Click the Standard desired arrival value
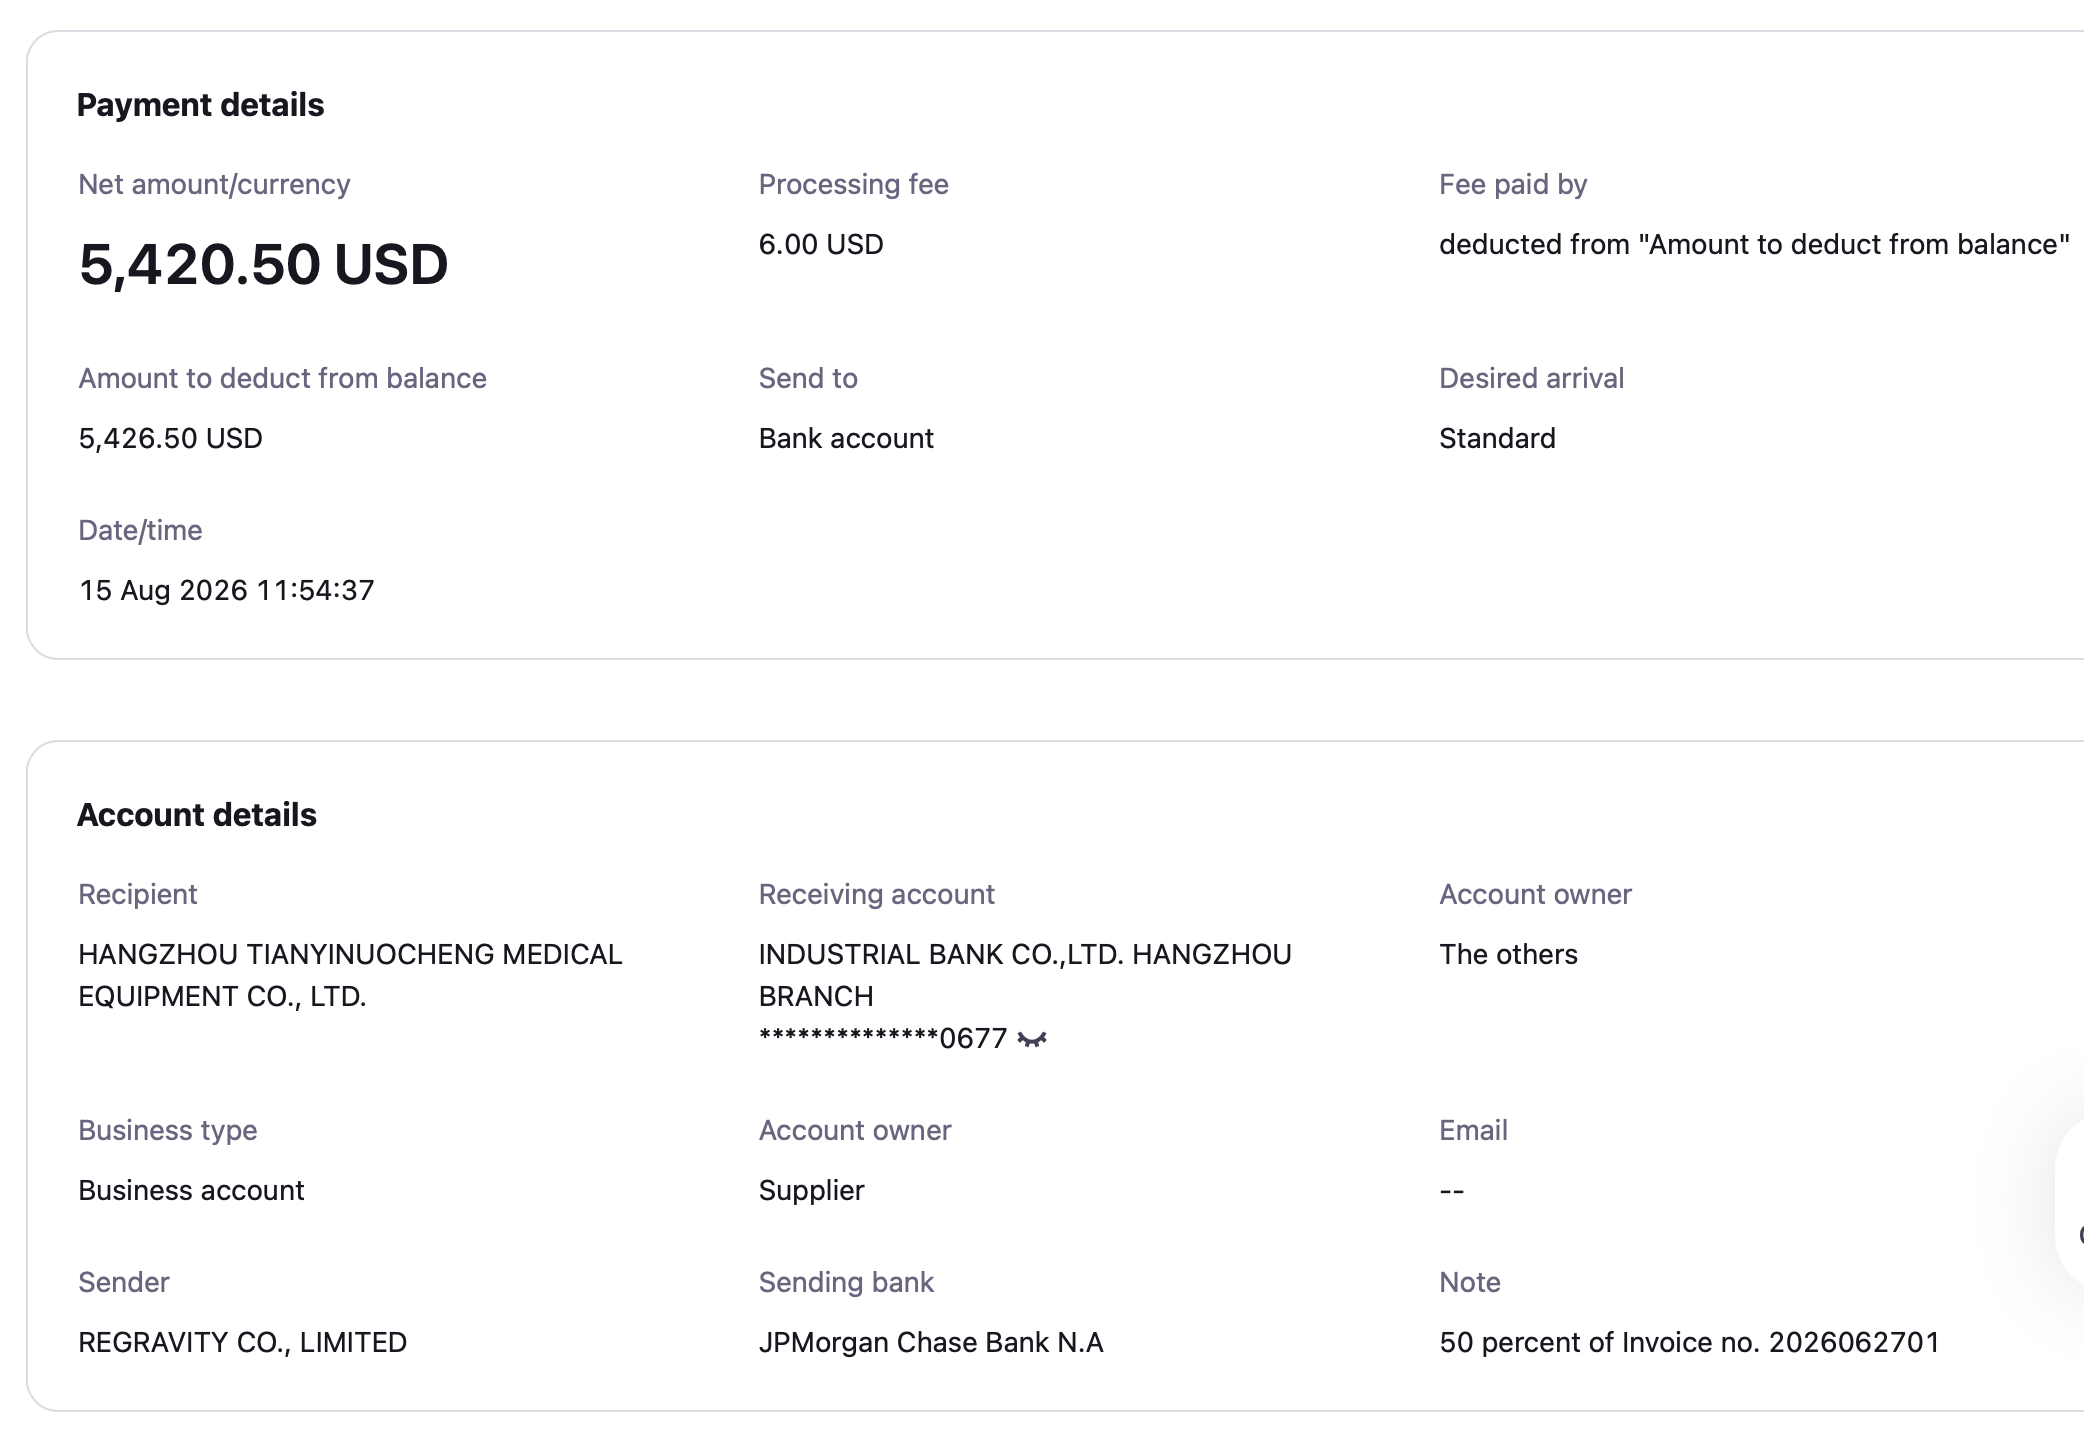Image resolution: width=2084 pixels, height=1430 pixels. click(x=1497, y=438)
